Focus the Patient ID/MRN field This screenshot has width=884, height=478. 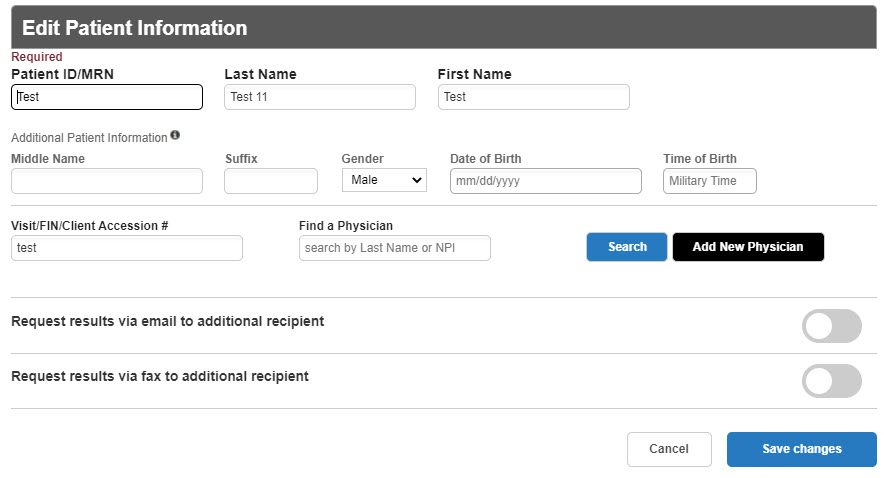107,97
